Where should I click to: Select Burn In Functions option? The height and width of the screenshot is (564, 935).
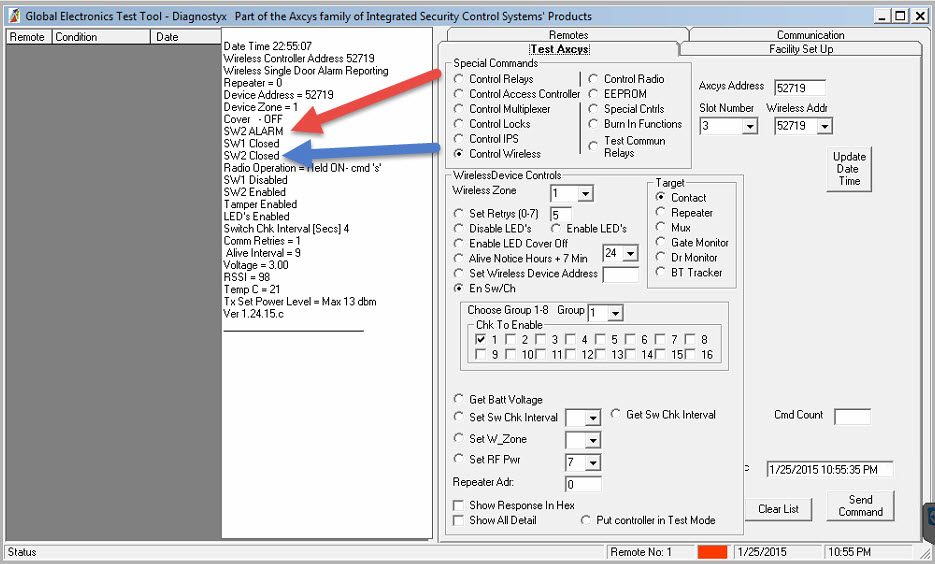593,123
